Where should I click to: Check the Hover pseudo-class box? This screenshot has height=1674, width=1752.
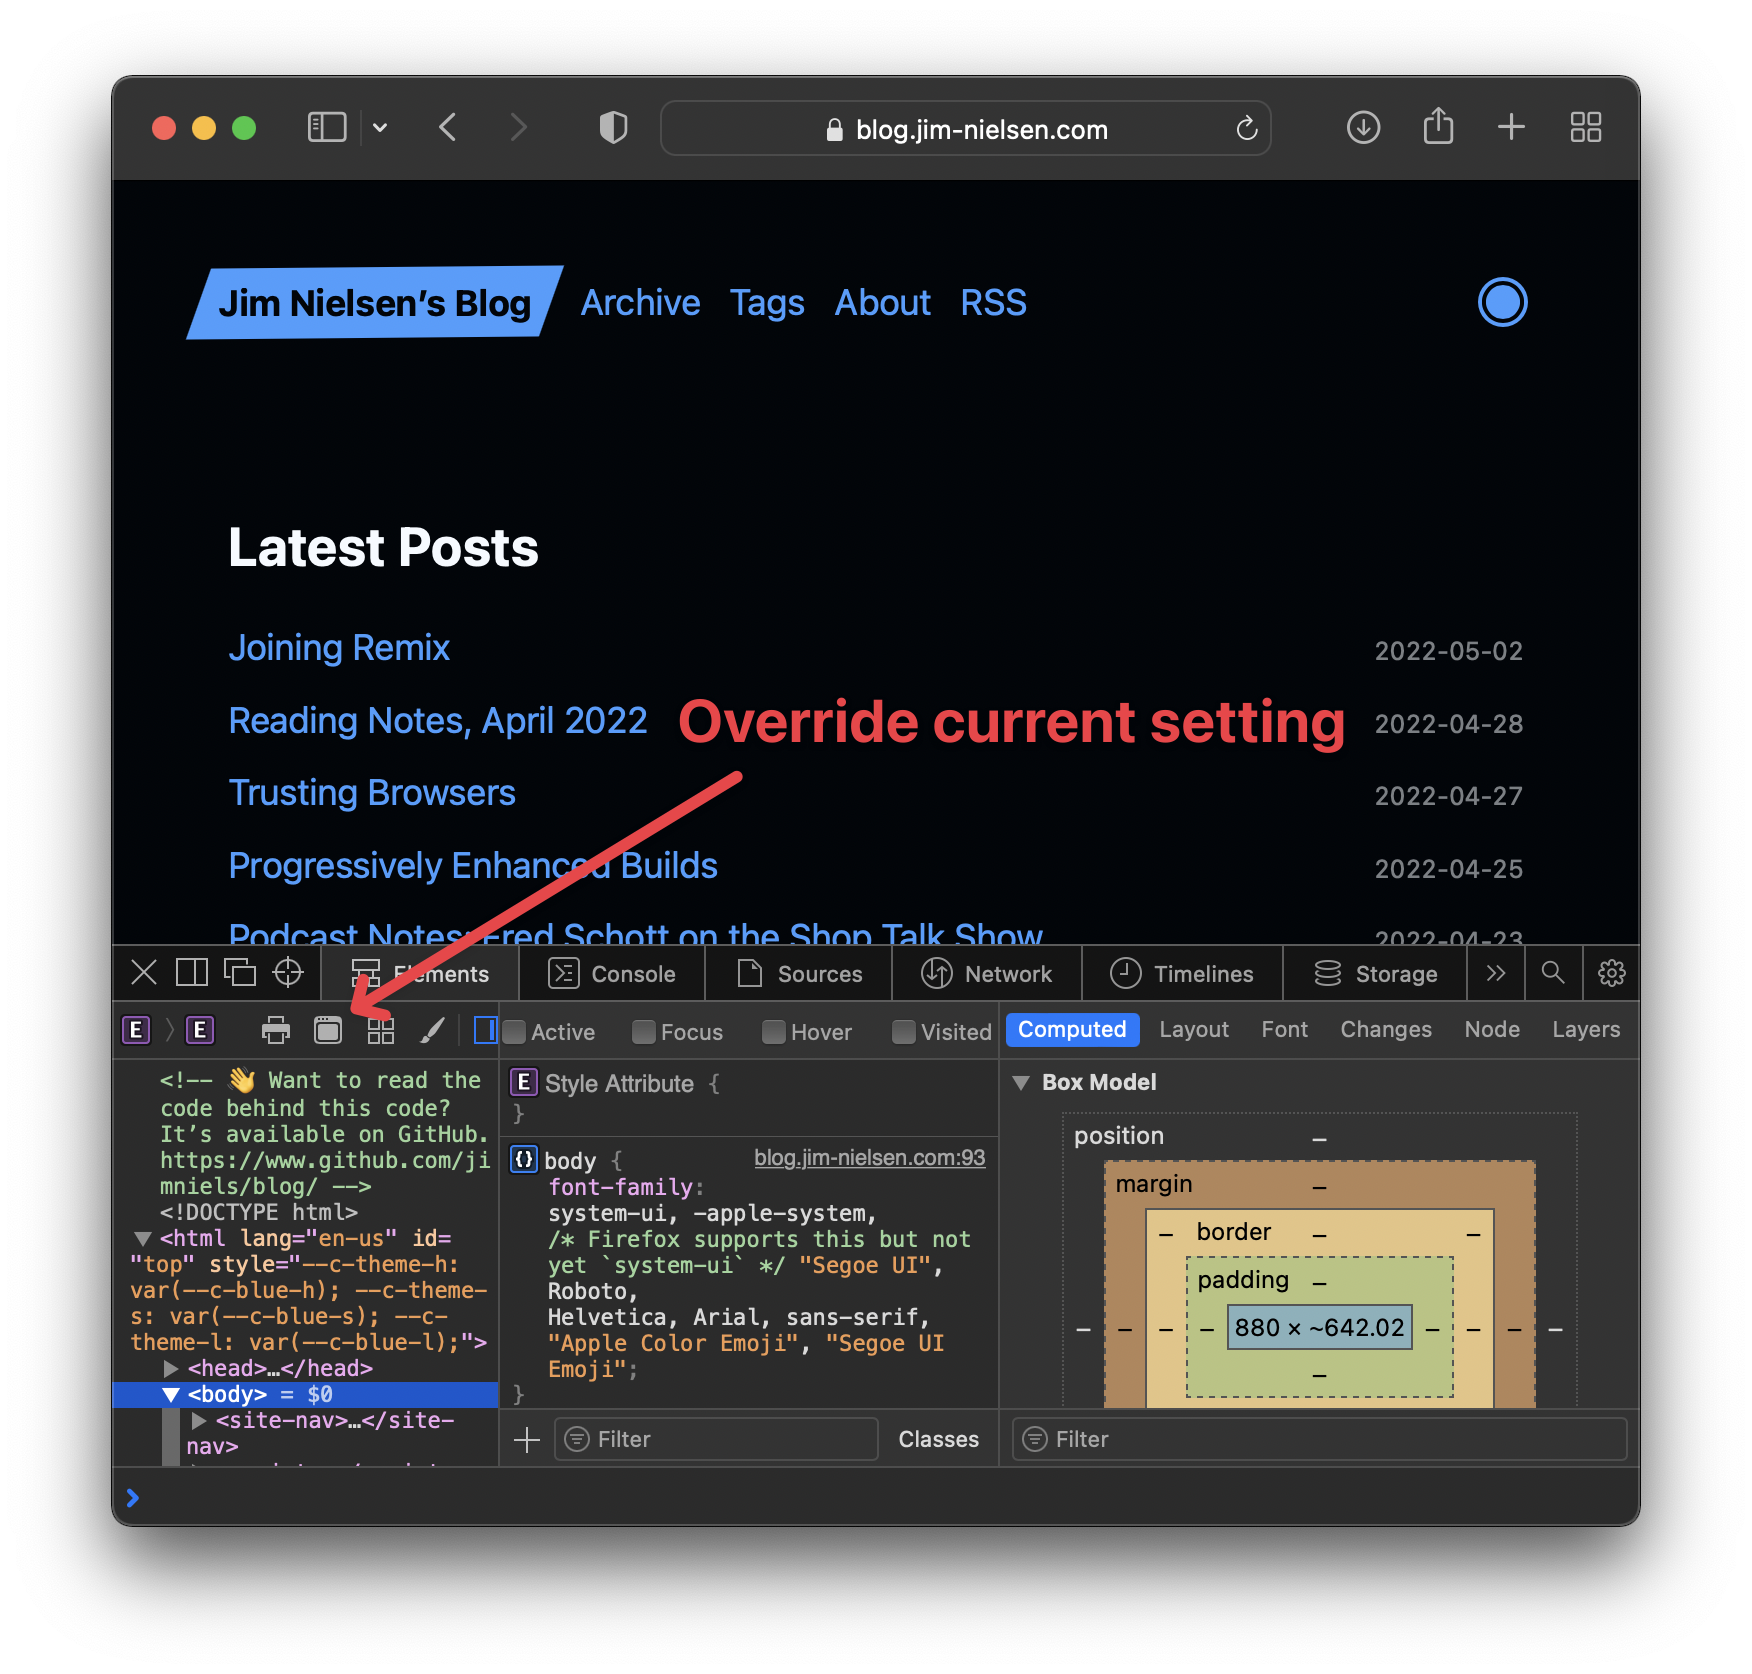coord(774,1032)
